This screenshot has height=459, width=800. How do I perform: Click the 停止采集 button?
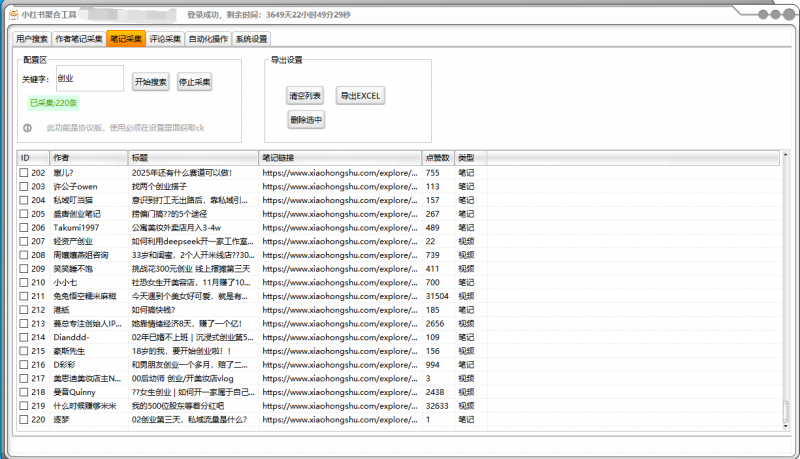tap(194, 82)
